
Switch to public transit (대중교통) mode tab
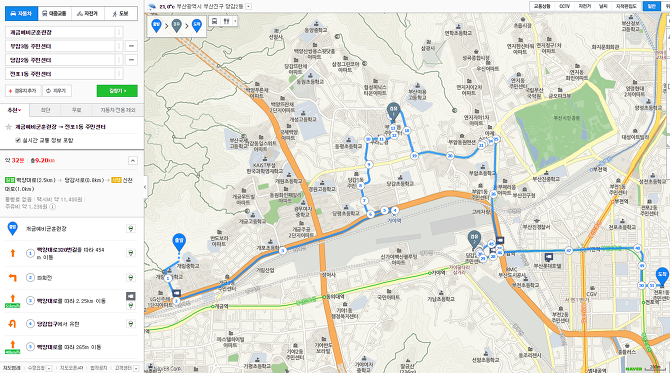(x=55, y=14)
